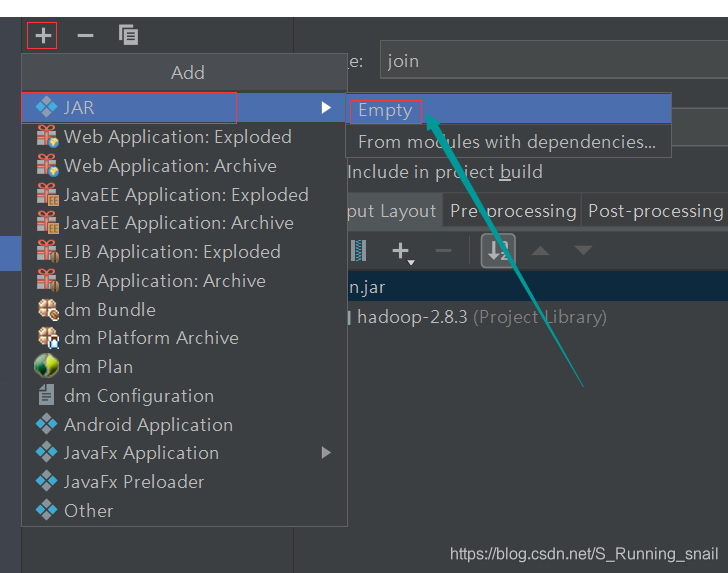This screenshot has height=573, width=728.
Task: Click the minus Remove artifact icon
Action: point(85,35)
